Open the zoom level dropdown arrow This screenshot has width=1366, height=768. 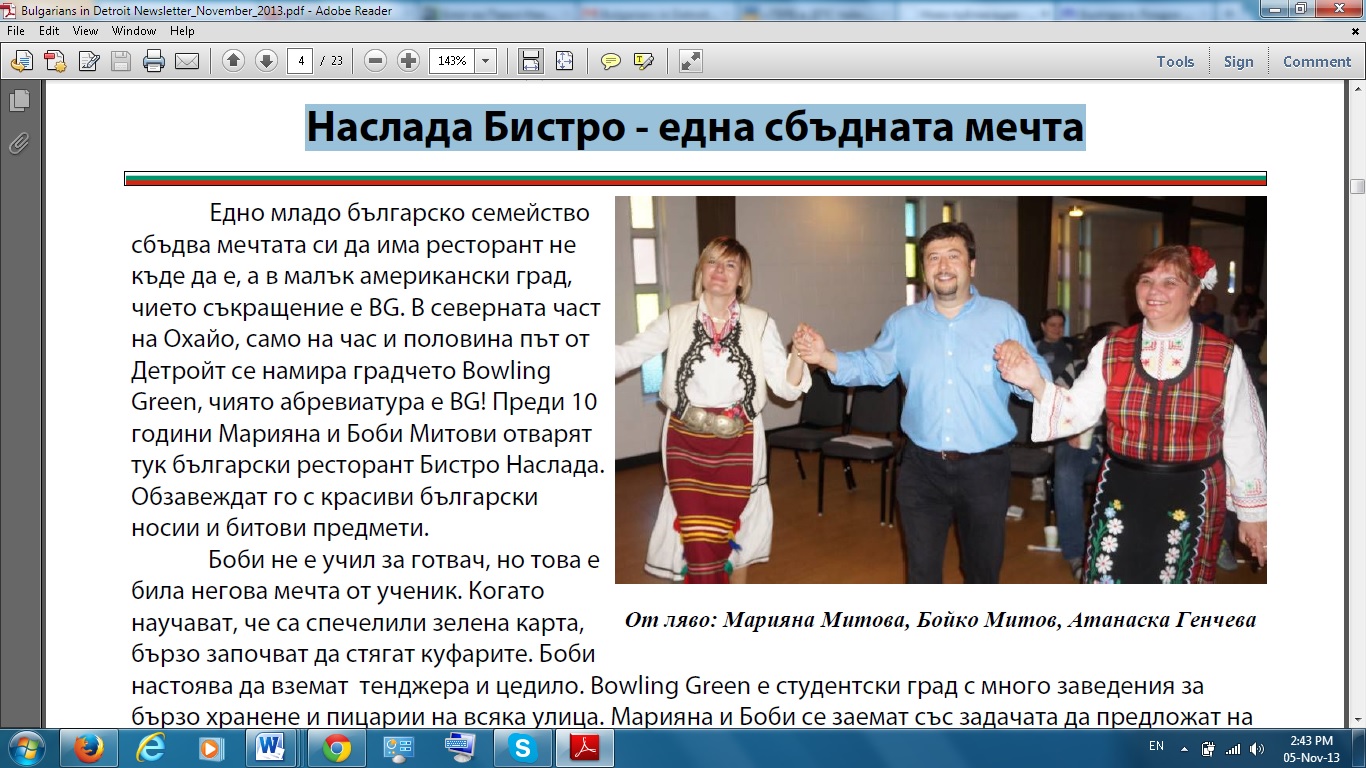click(486, 61)
